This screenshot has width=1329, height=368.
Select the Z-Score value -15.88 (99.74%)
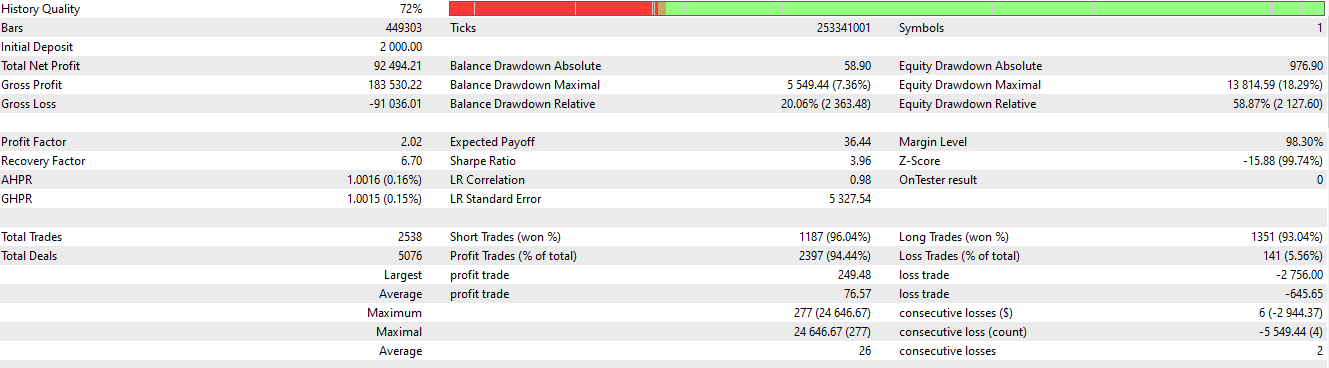[x=1283, y=161]
